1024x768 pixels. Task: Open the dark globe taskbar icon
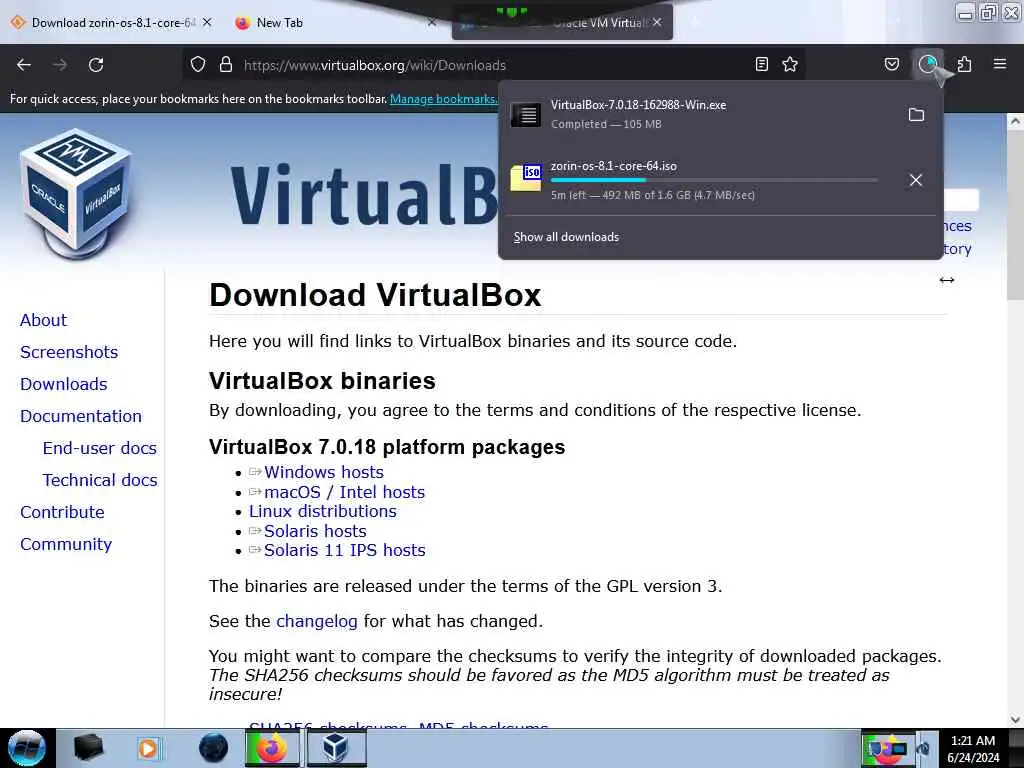point(214,748)
